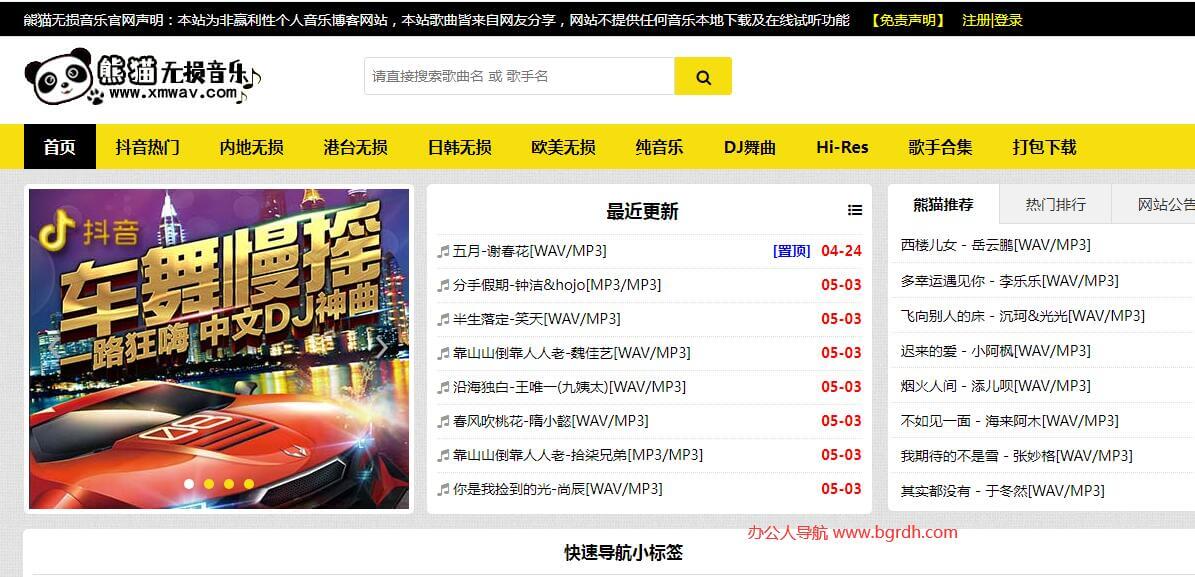
Task: Open the list icon beside 最近更新
Action: (x=854, y=210)
